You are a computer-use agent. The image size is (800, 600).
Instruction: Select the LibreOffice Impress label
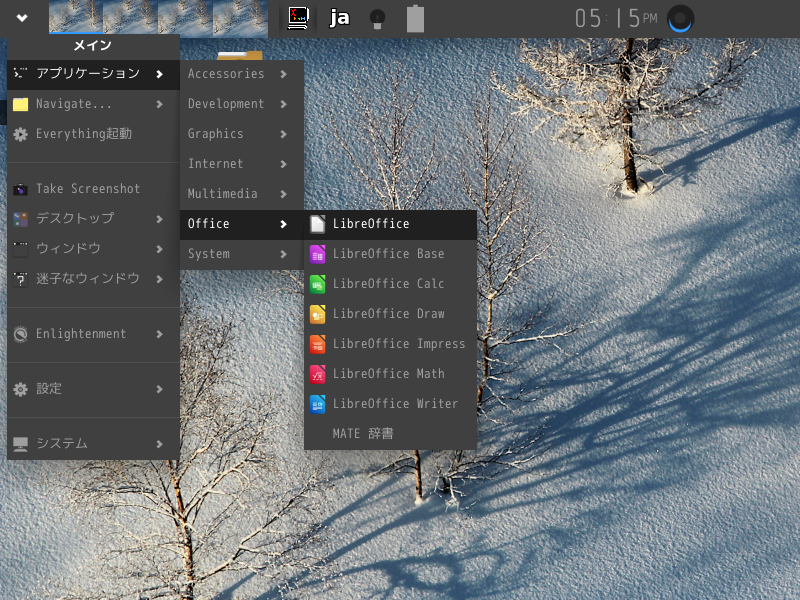399,344
